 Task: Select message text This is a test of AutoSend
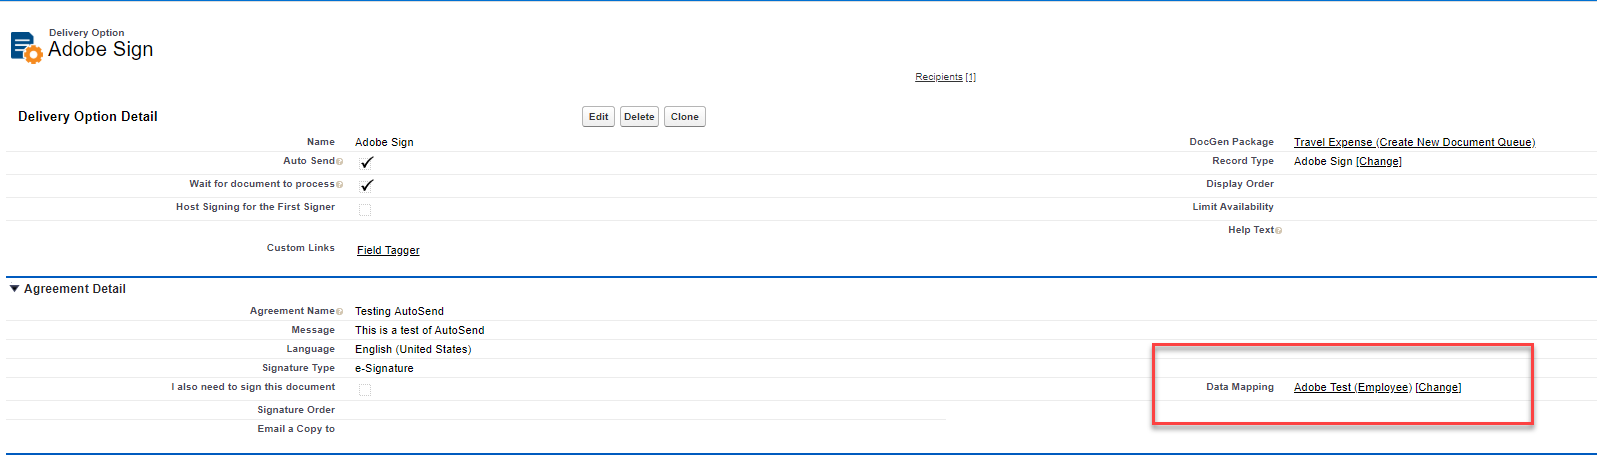419,330
